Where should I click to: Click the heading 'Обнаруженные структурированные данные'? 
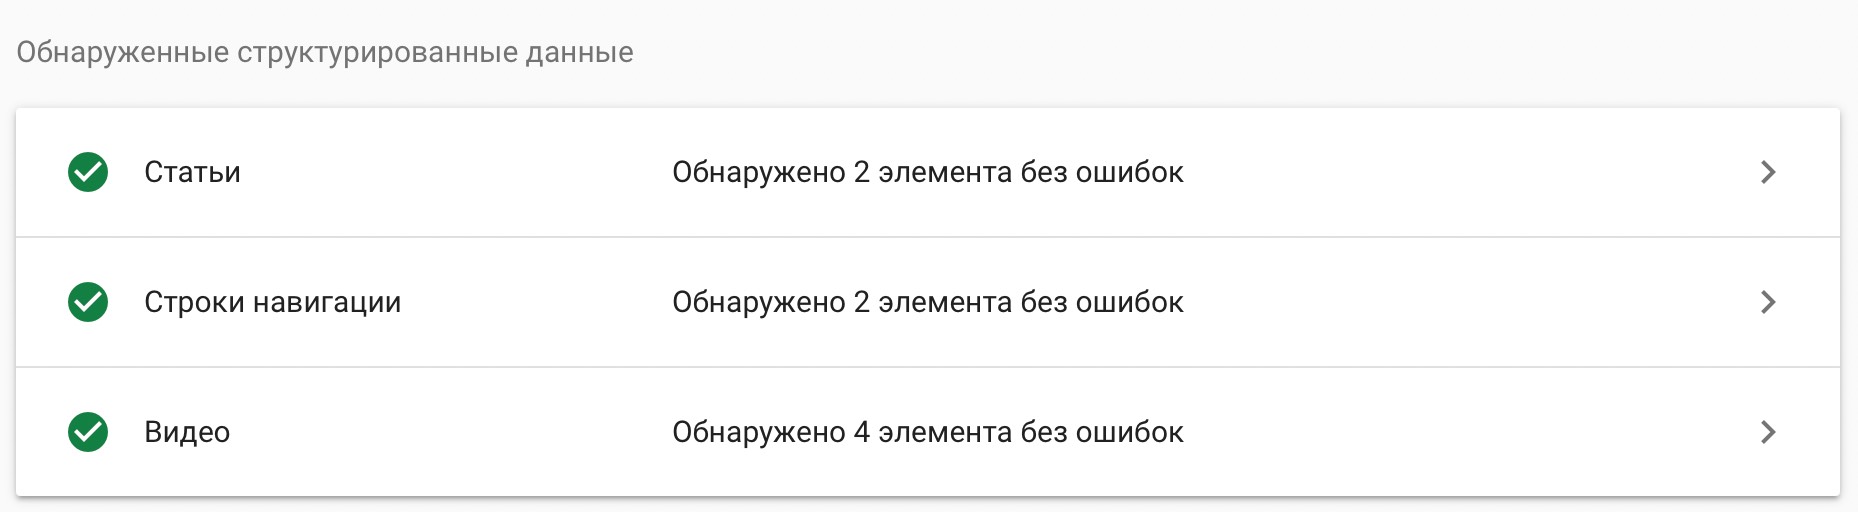325,52
